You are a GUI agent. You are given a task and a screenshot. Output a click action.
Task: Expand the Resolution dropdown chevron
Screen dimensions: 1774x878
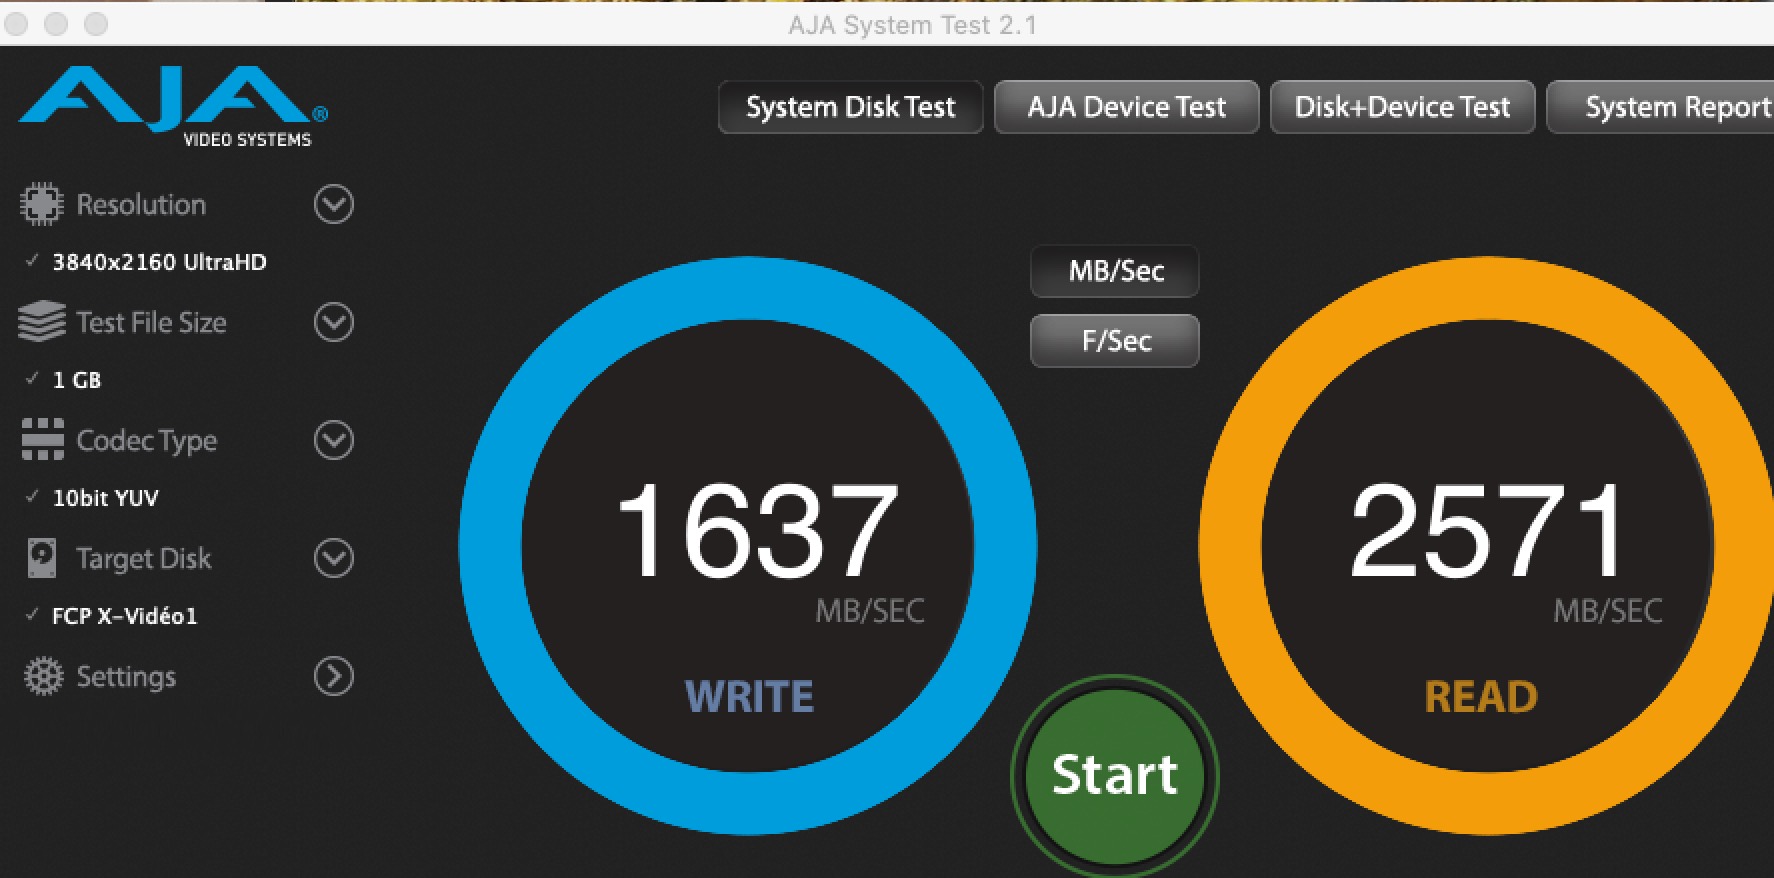(x=334, y=204)
